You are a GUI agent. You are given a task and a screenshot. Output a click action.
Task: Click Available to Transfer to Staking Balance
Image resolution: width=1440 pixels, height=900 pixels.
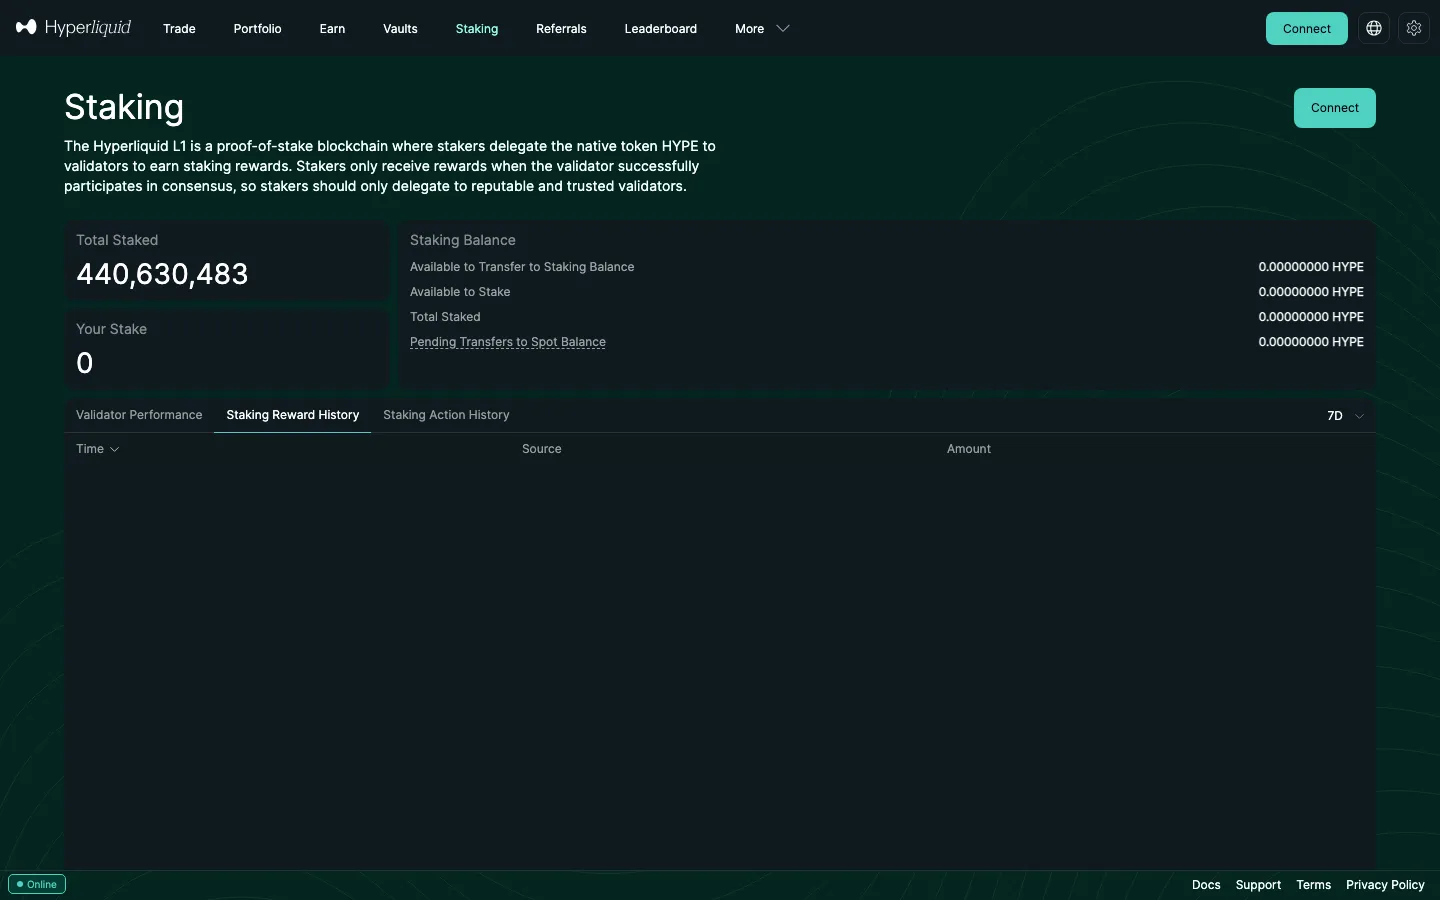(x=522, y=267)
